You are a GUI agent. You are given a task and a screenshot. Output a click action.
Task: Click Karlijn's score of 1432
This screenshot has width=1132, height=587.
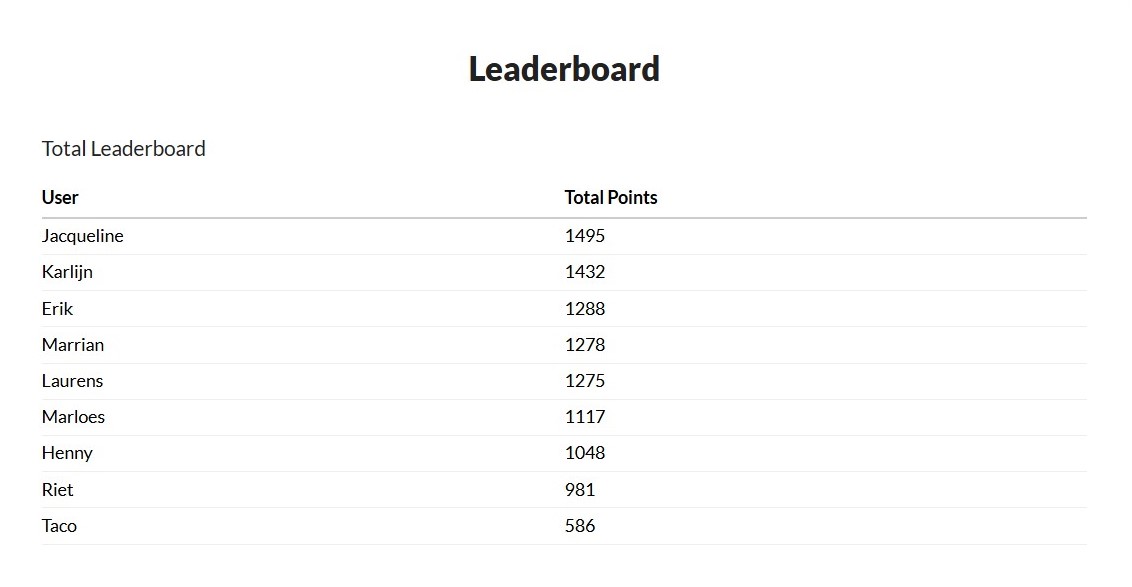click(x=585, y=272)
